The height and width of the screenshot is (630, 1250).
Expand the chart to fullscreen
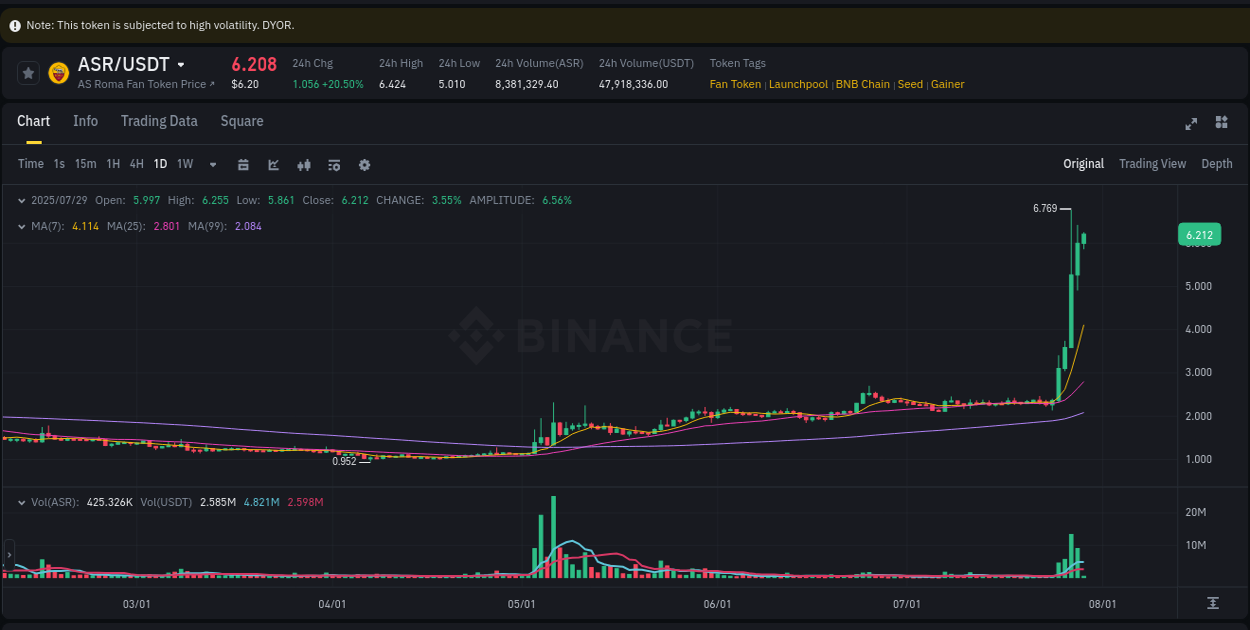[x=1190, y=123]
